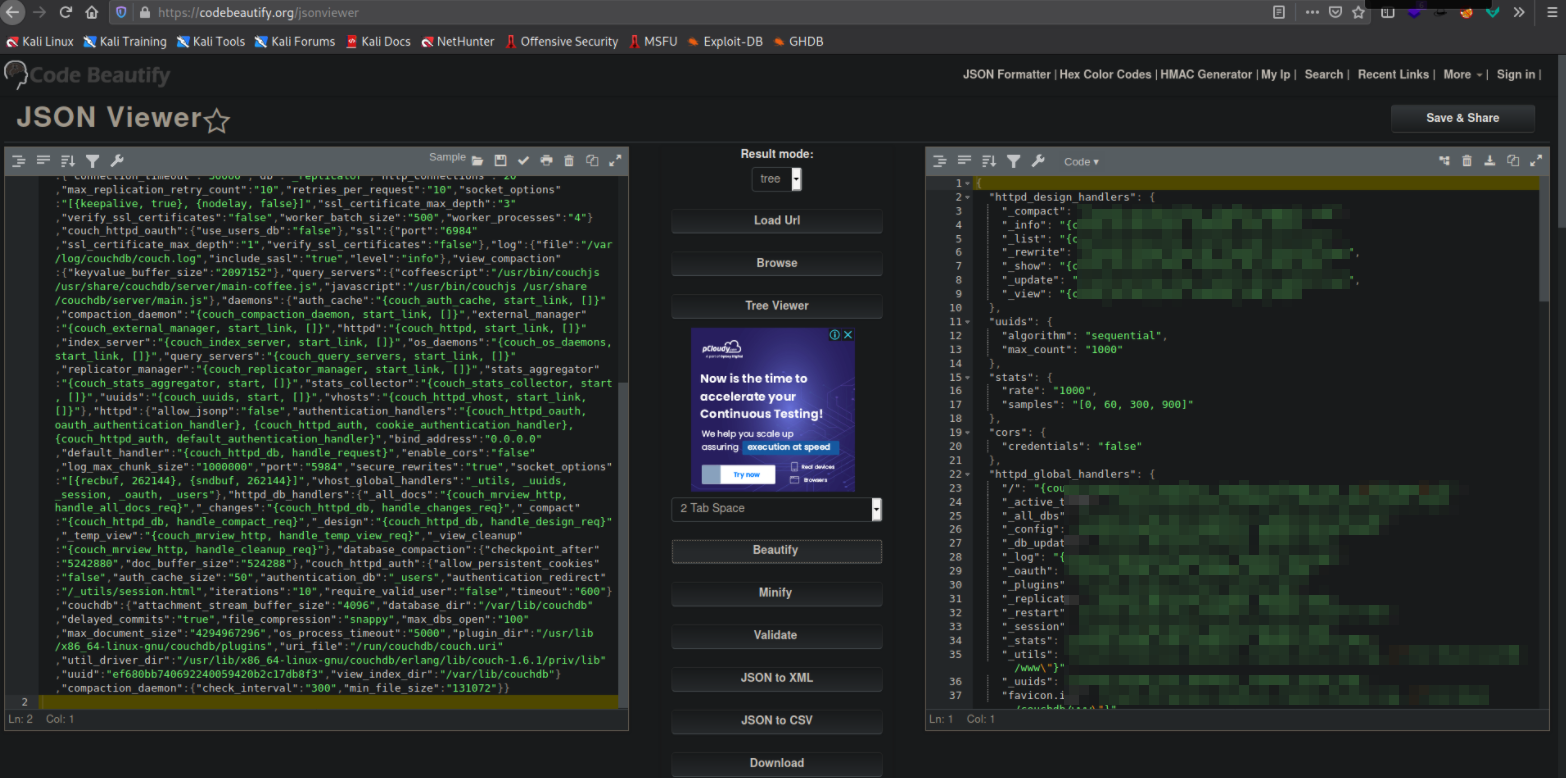Click the repair wrench icon in left editor
The width and height of the screenshot is (1566, 778).
tap(116, 161)
